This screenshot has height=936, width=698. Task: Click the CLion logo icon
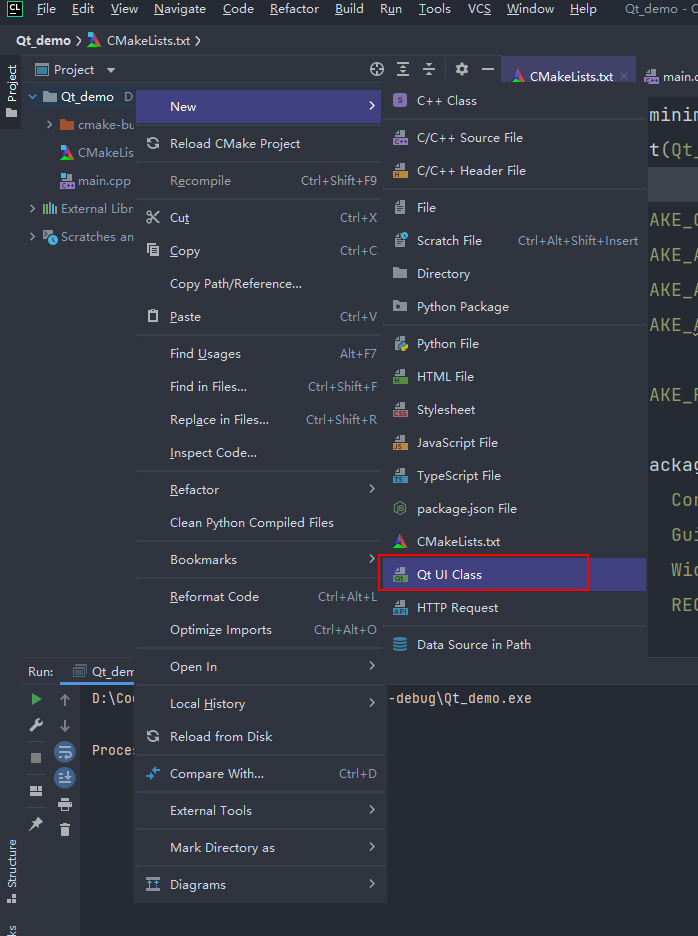(14, 9)
